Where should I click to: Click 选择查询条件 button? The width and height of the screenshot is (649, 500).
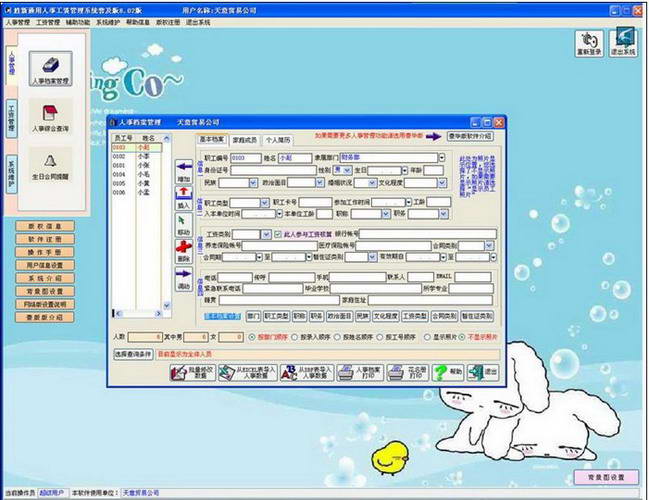[133, 354]
